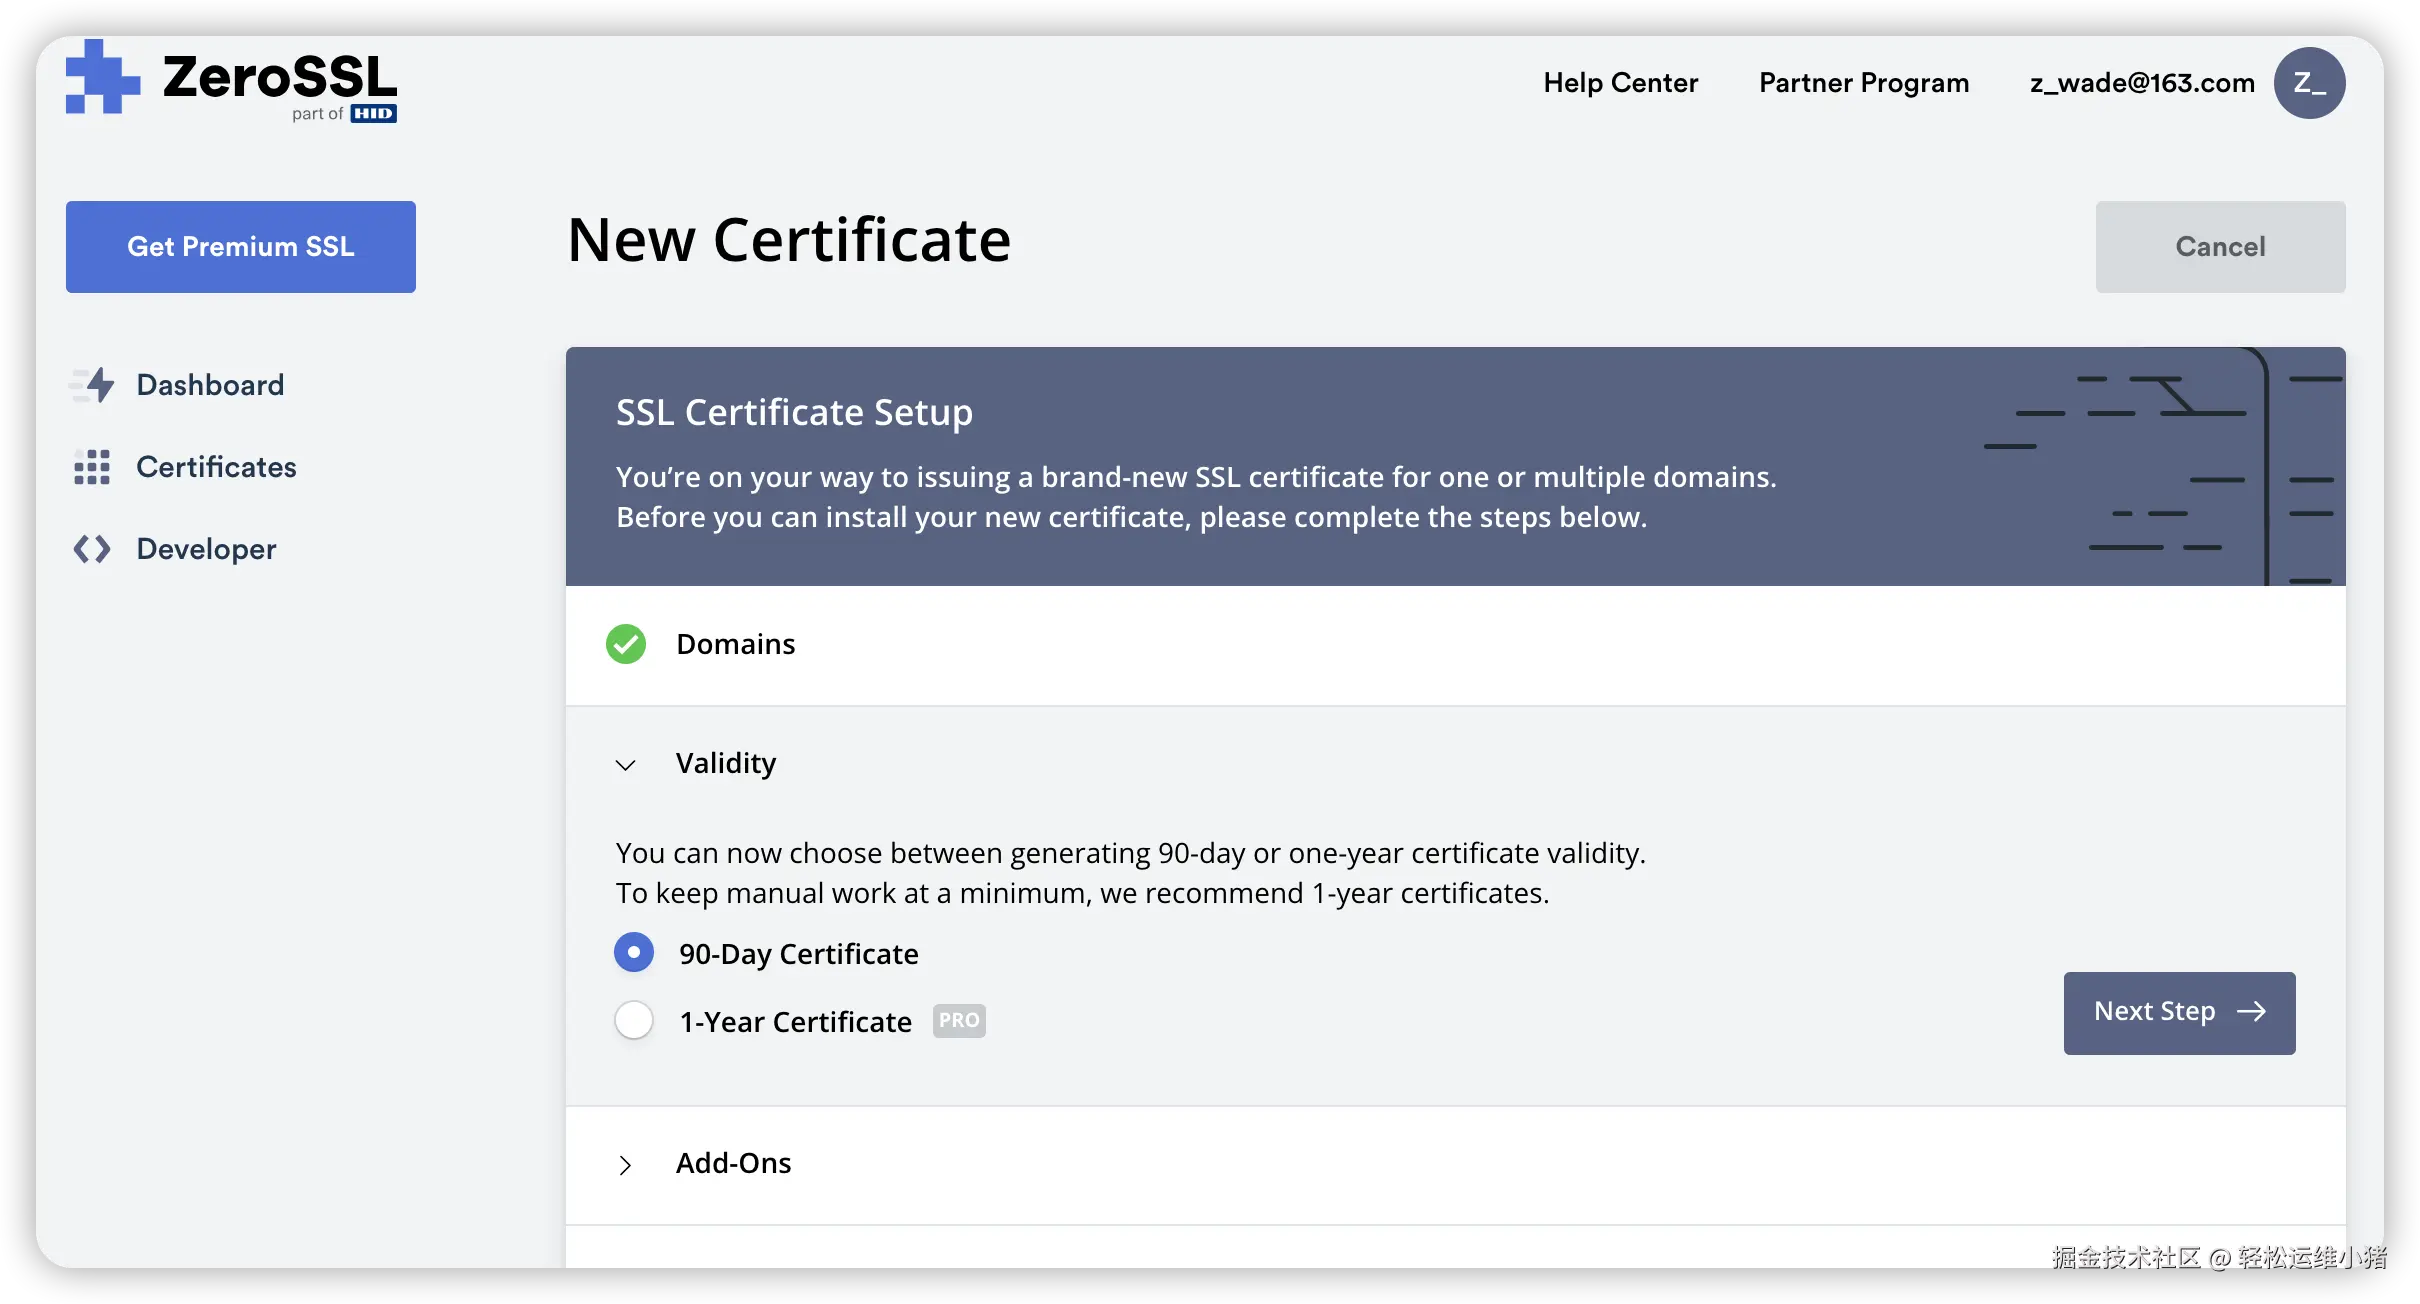Click the Z_ user avatar circle
This screenshot has height=1304, width=2420.
(x=2309, y=83)
